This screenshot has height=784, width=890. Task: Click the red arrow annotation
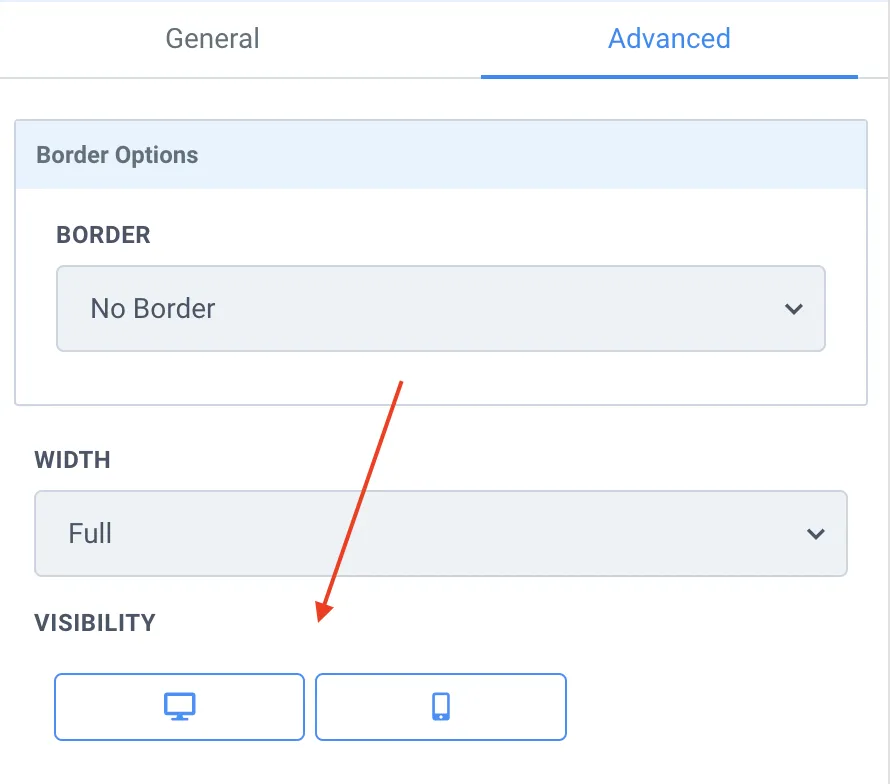[360, 500]
